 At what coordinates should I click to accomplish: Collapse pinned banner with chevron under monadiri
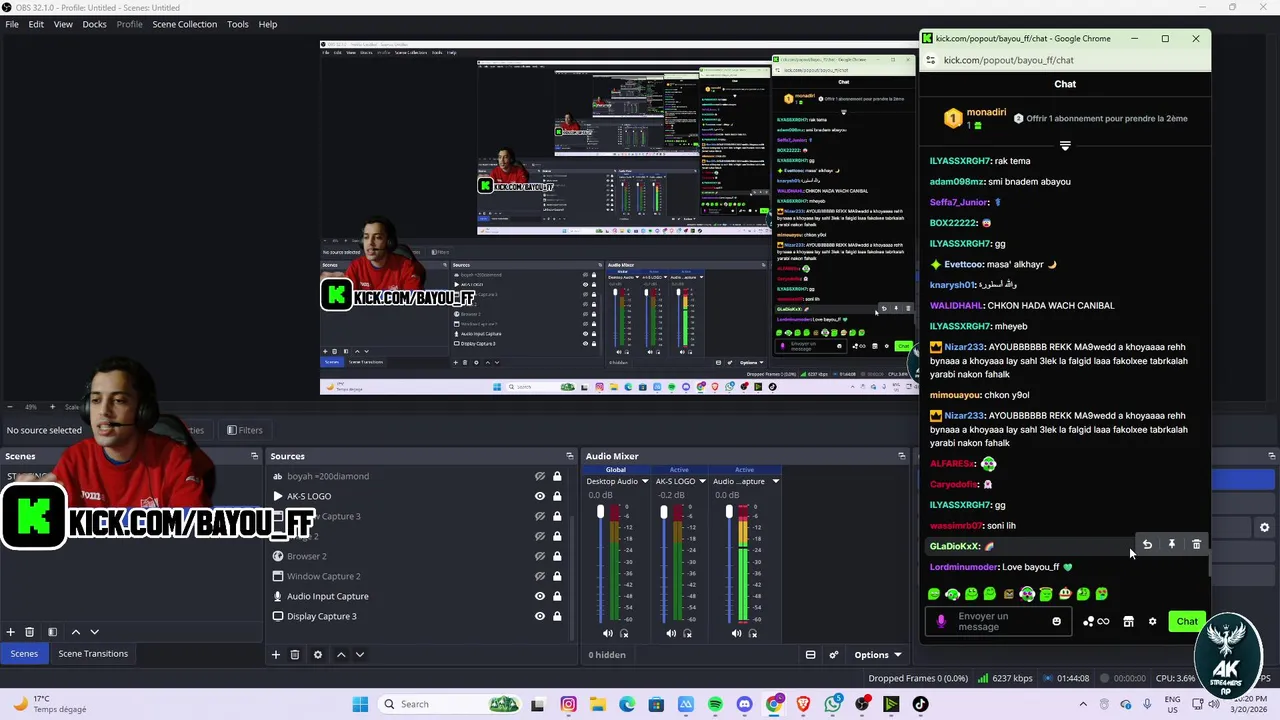pyautogui.click(x=1065, y=146)
